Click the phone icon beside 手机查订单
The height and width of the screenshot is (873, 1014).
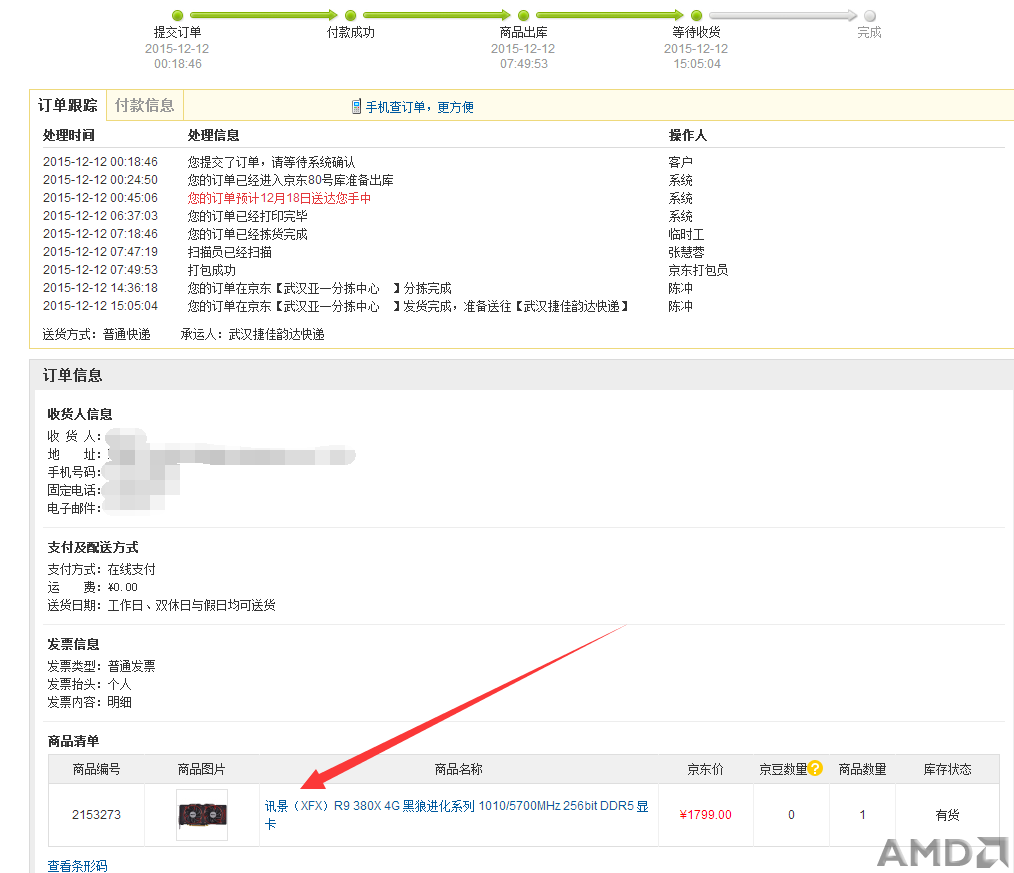pyautogui.click(x=356, y=107)
